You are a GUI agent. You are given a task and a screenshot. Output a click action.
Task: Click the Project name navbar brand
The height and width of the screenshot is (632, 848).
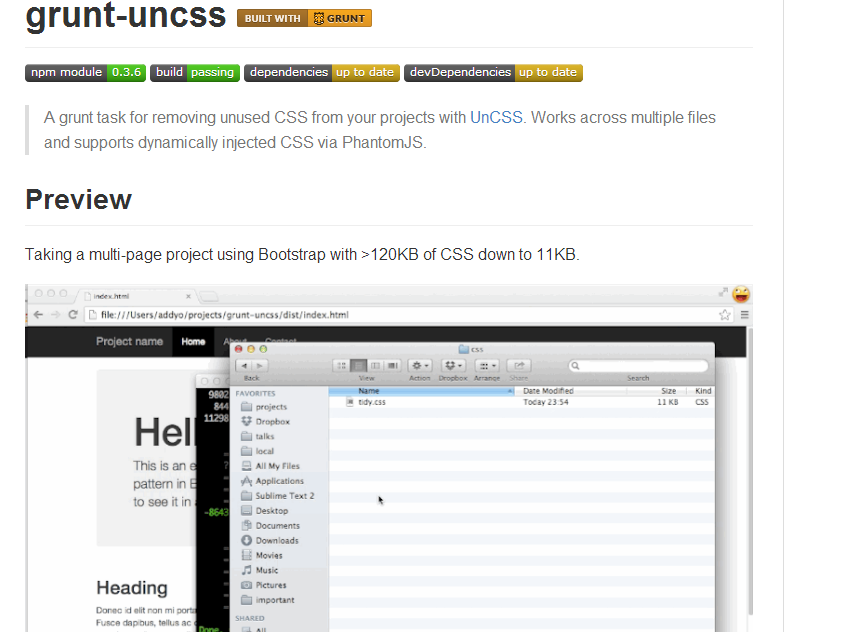point(129,342)
